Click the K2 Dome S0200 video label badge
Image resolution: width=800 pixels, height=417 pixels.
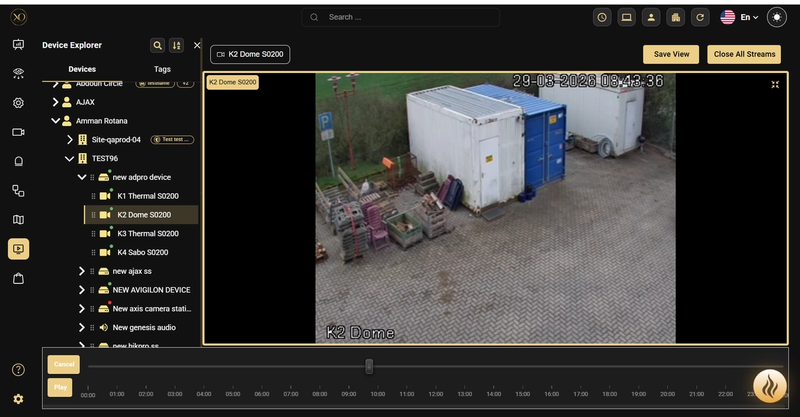click(233, 82)
